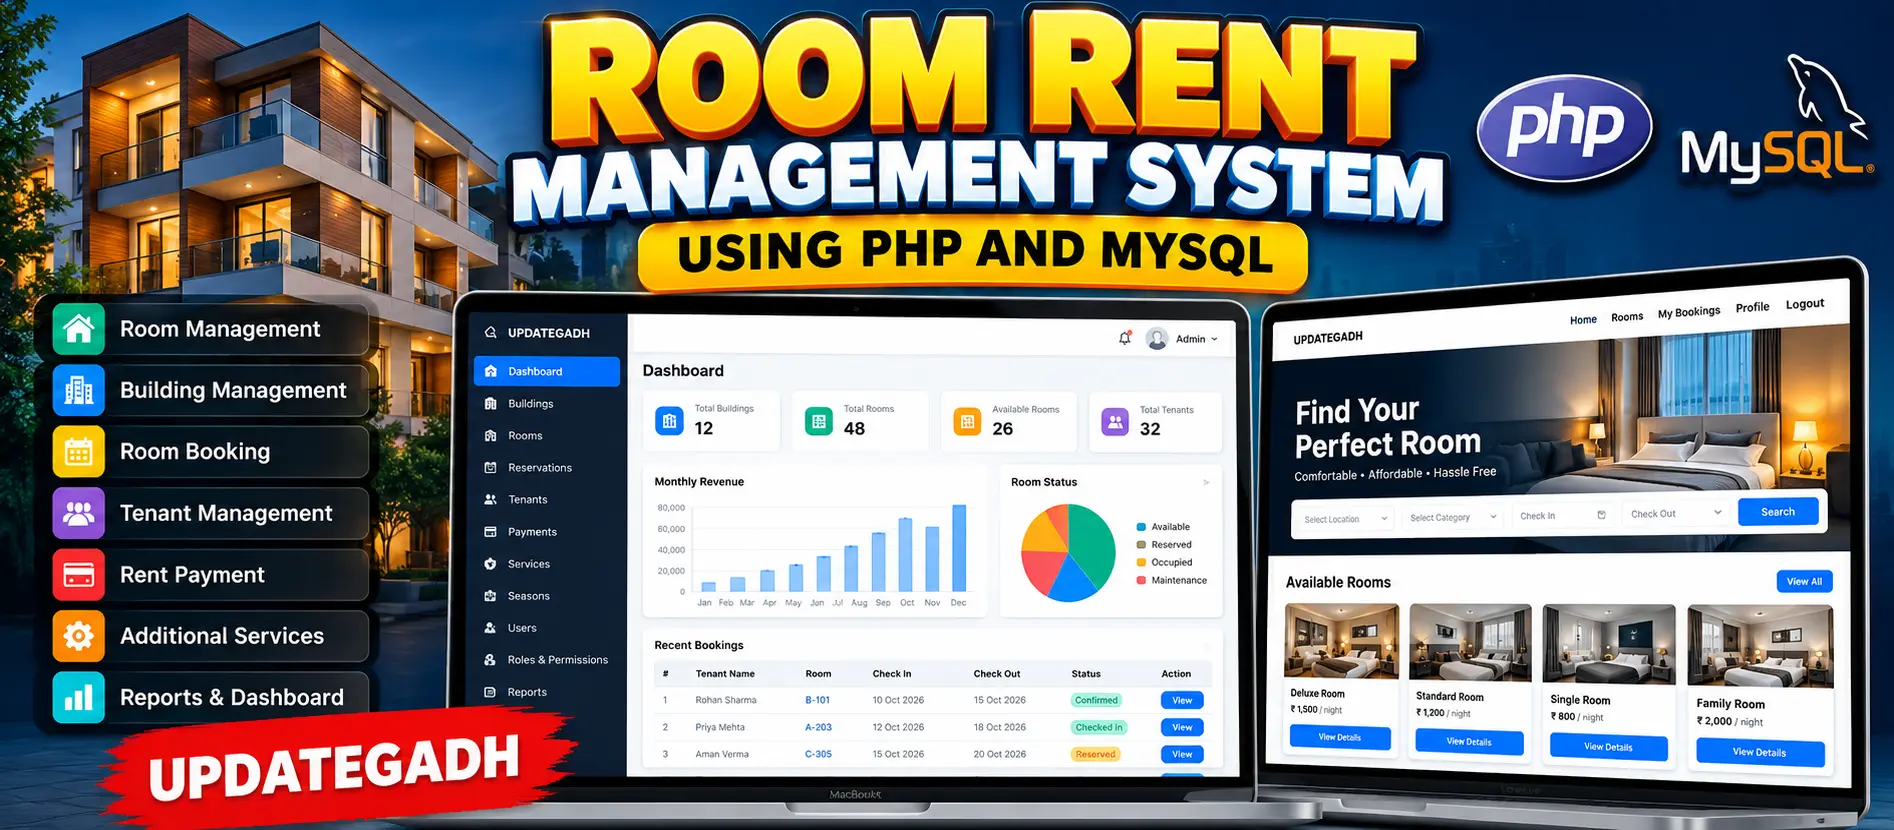Click the Total Tenants card icon
The height and width of the screenshot is (830, 1894).
pos(1115,422)
